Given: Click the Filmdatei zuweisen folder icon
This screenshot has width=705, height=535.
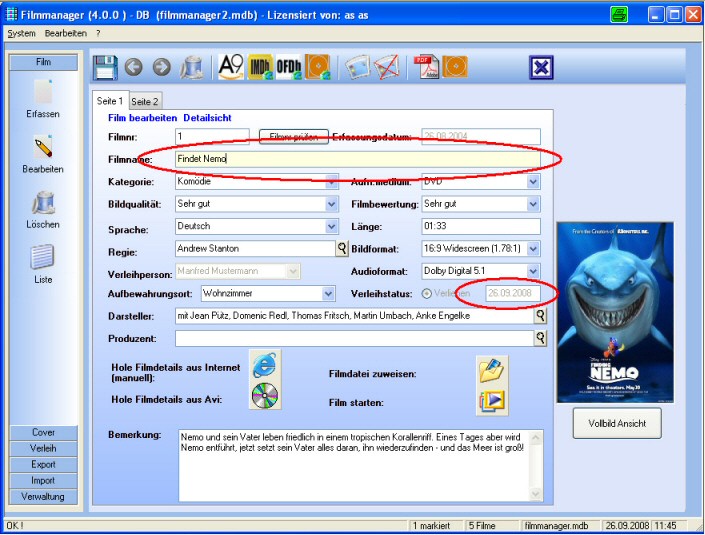Looking at the screenshot, I should coord(492,370).
